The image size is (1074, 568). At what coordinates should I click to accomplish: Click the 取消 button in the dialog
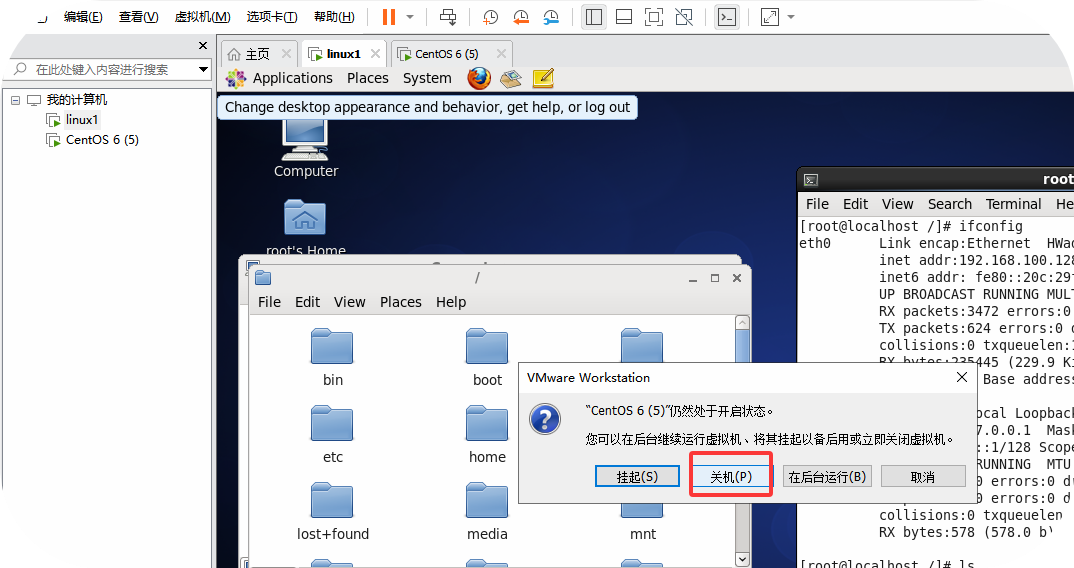click(x=923, y=476)
